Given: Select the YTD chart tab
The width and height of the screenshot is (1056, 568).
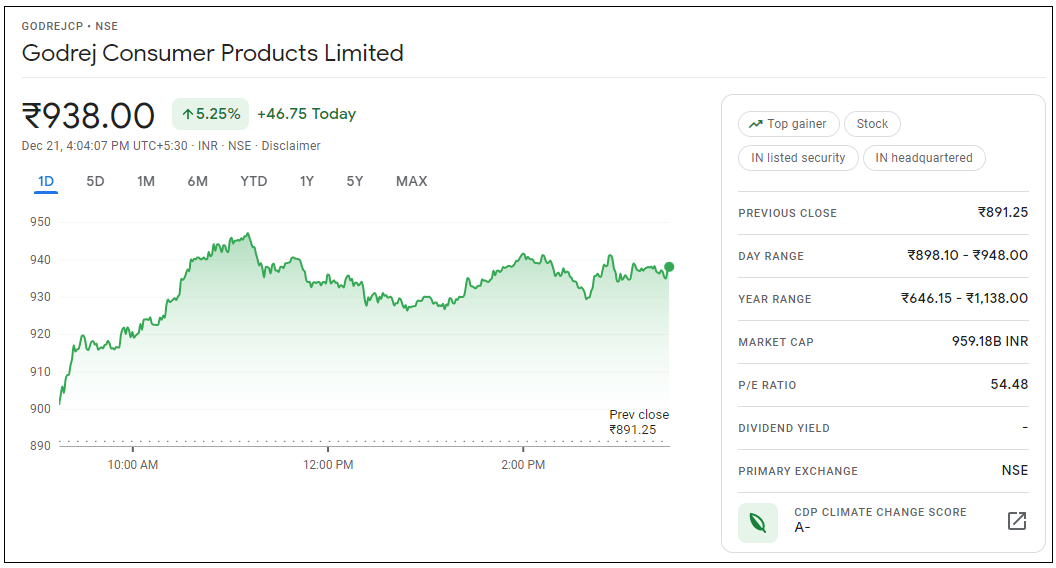Looking at the screenshot, I should click(253, 181).
